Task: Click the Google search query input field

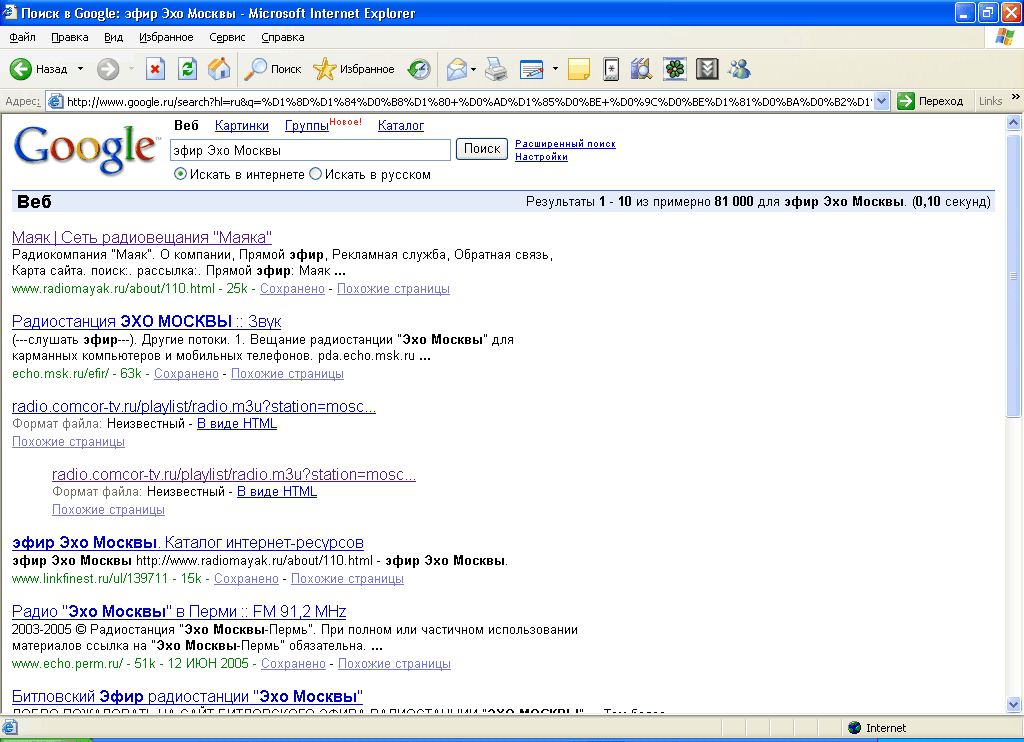Action: tap(310, 150)
